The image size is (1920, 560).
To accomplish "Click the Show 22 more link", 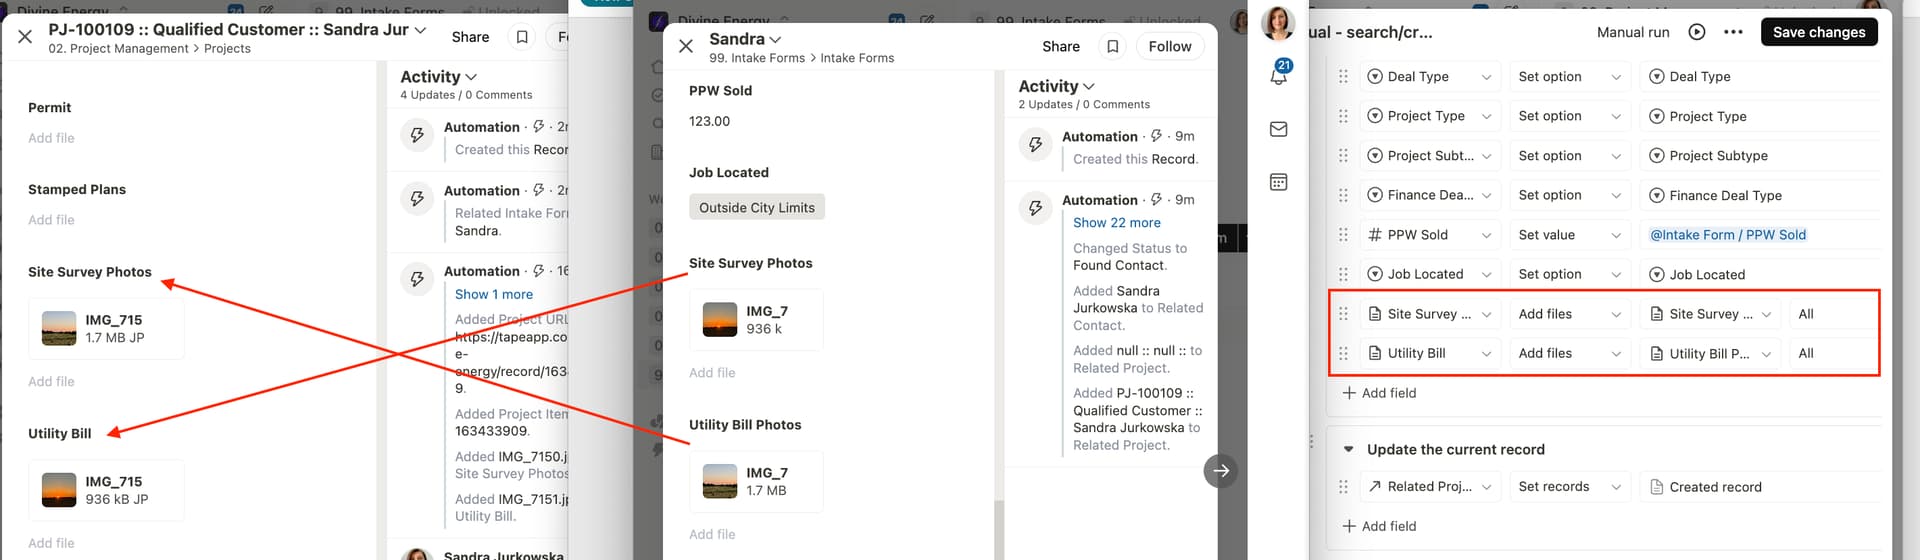I will click(x=1116, y=223).
